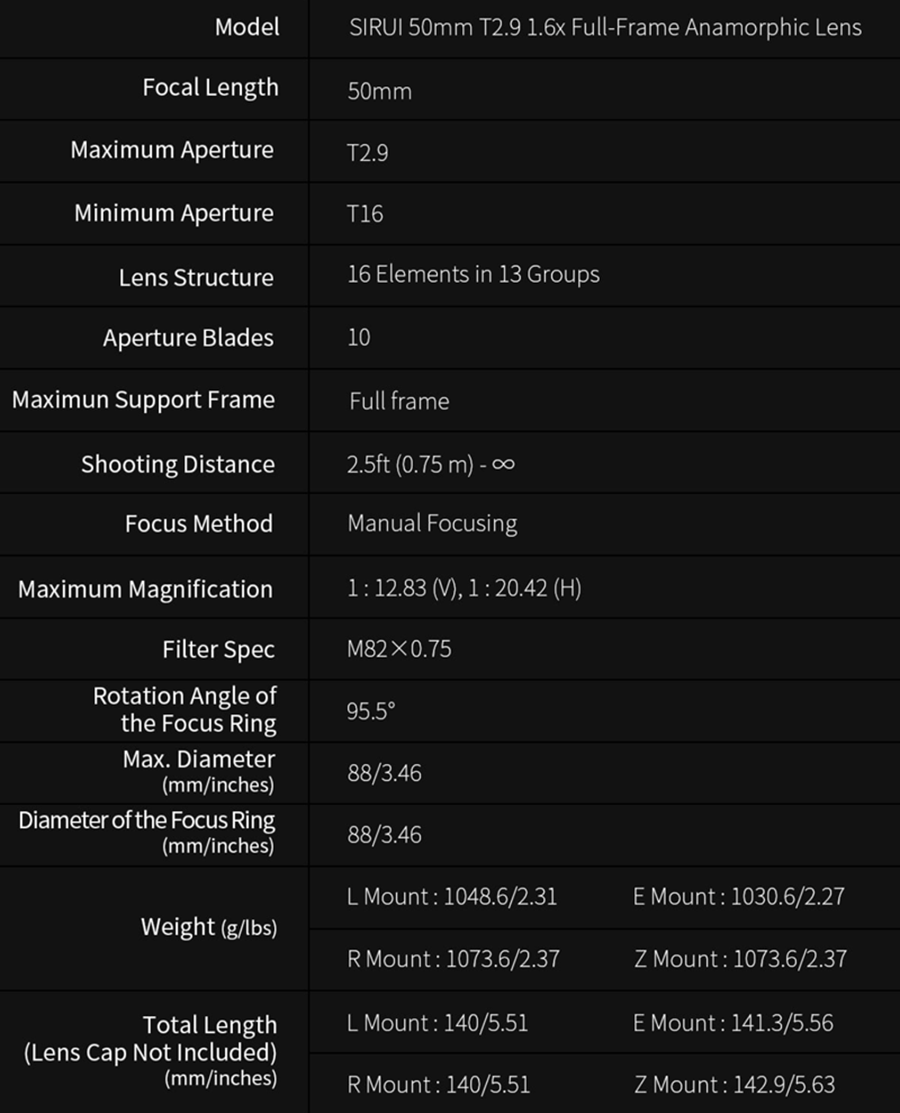Click the Focal Length label
Image resolution: width=900 pixels, height=1113 pixels.
pos(210,88)
